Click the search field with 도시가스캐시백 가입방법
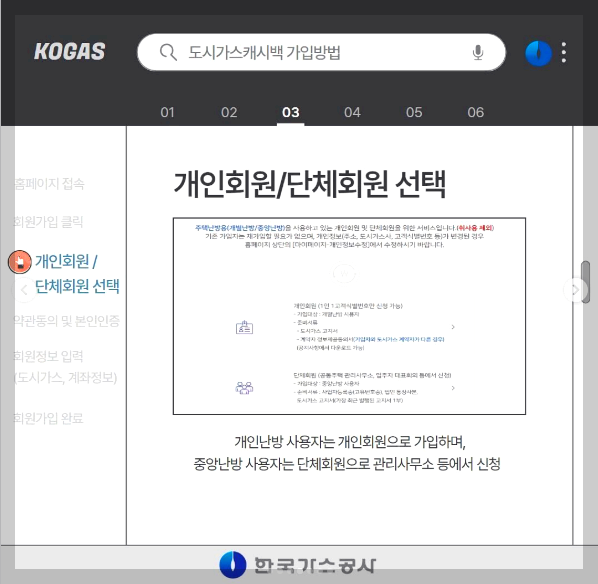The image size is (598, 584). click(322, 52)
